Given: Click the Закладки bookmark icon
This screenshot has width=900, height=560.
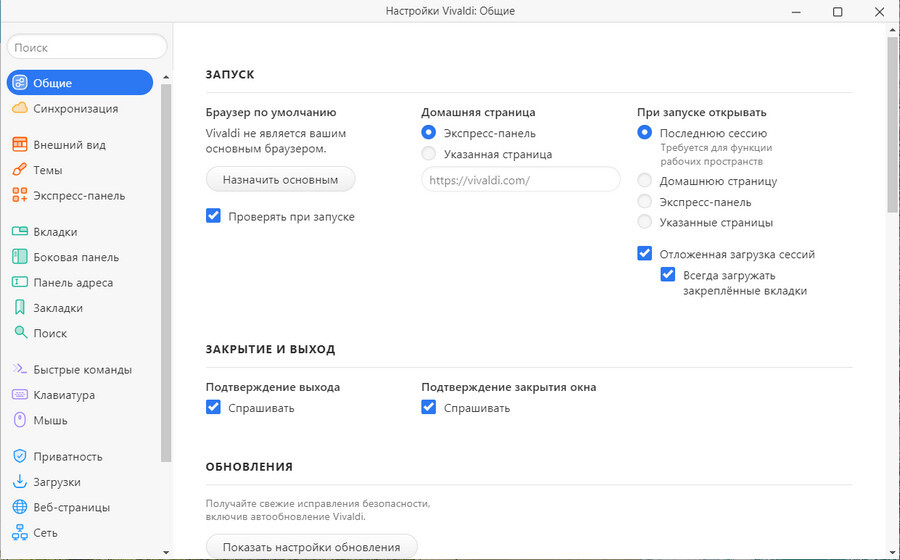Looking at the screenshot, I should click(x=20, y=308).
